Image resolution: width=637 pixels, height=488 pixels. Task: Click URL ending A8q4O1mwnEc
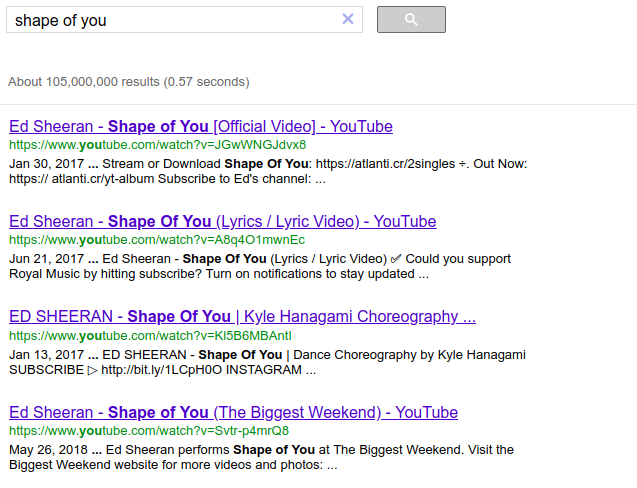(157, 240)
